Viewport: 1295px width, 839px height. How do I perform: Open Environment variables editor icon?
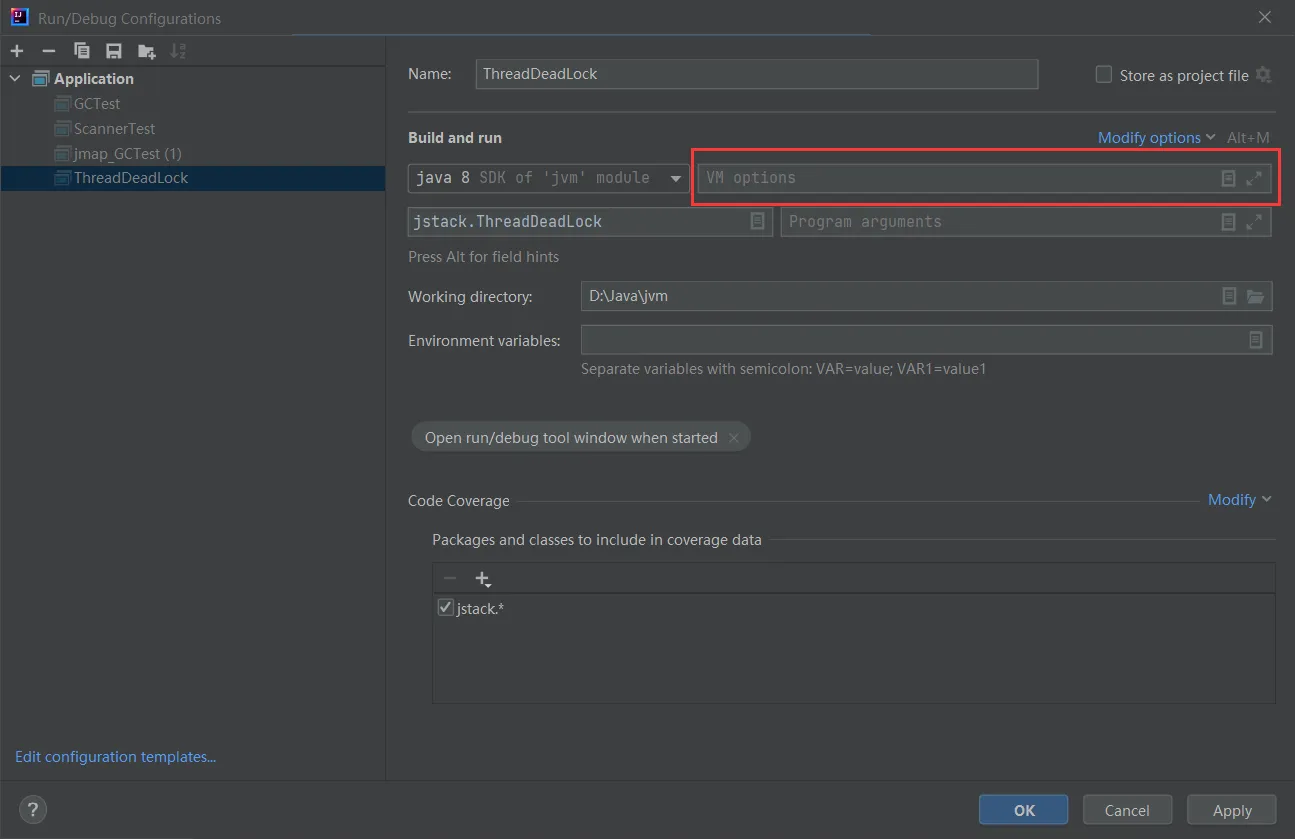tap(1256, 340)
